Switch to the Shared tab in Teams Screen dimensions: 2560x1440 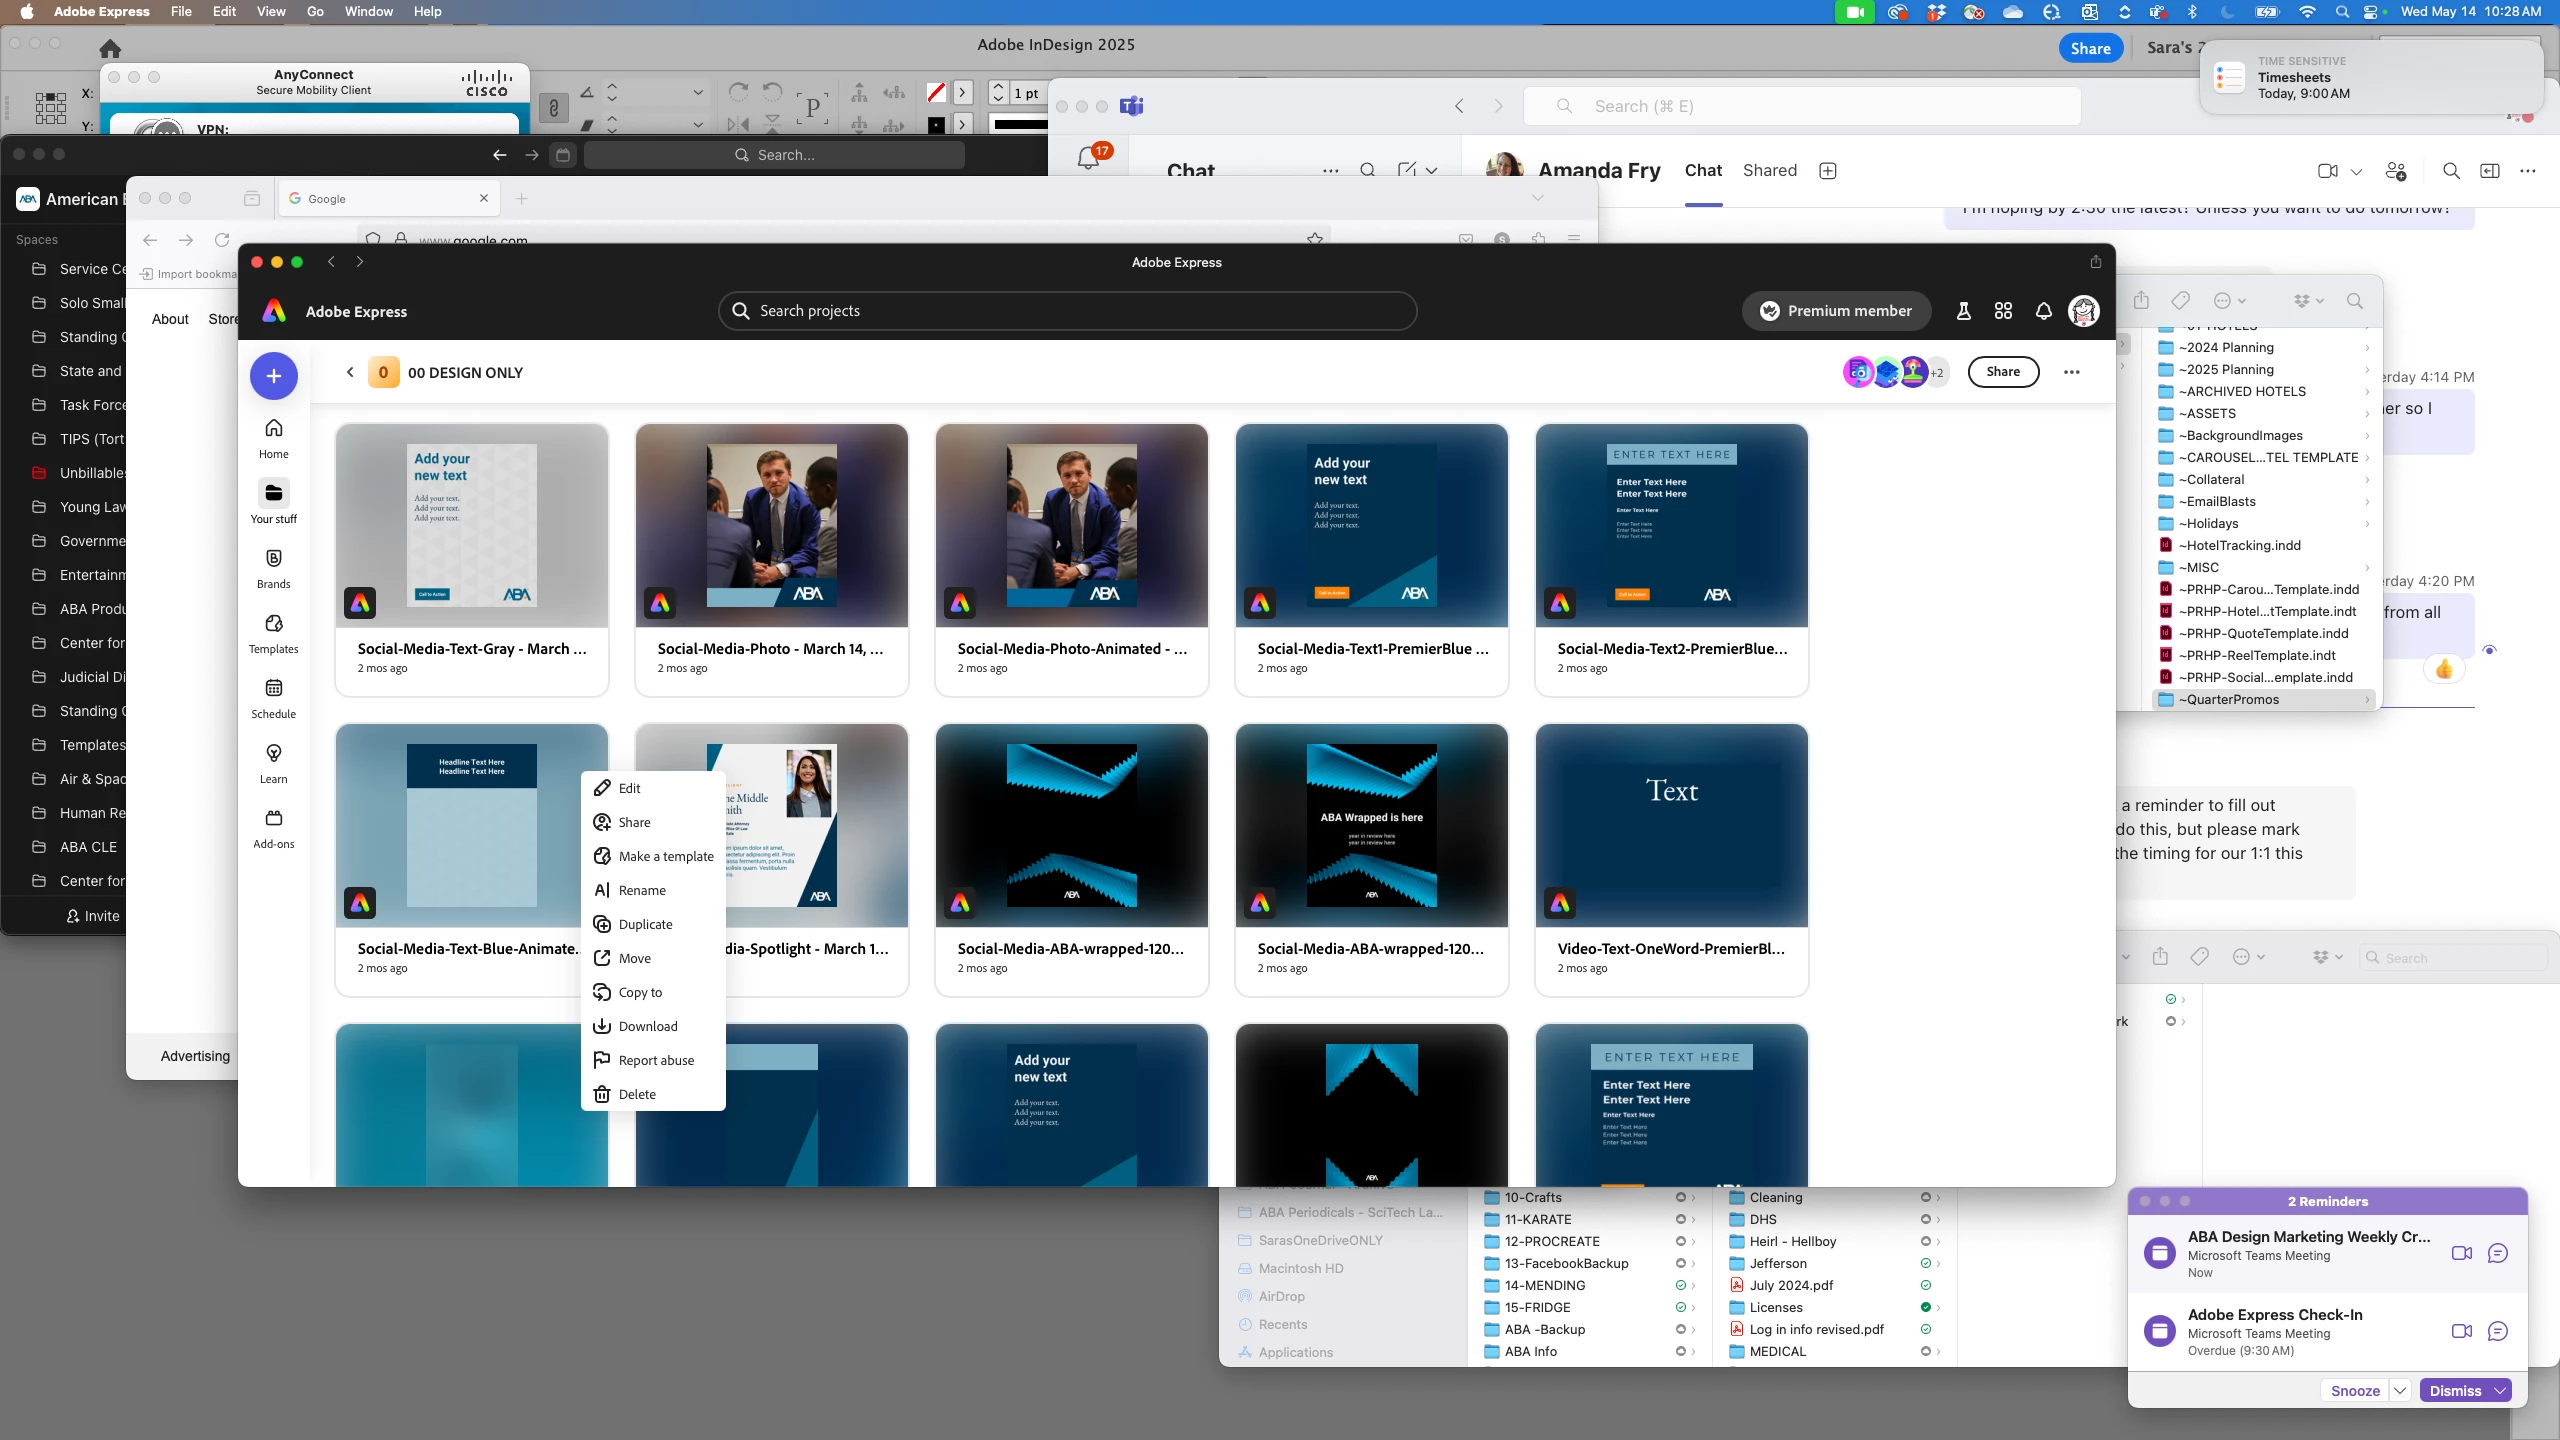pos(1769,170)
